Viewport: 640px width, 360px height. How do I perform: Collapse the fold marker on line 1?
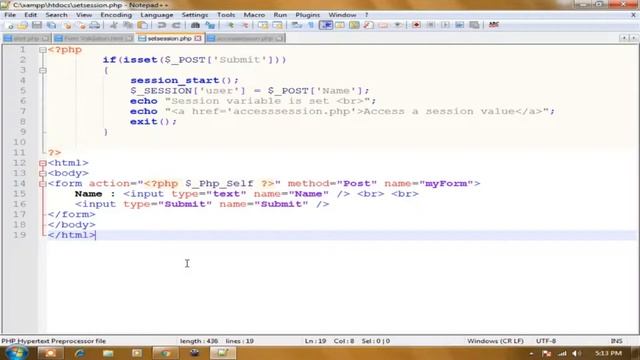coord(42,50)
